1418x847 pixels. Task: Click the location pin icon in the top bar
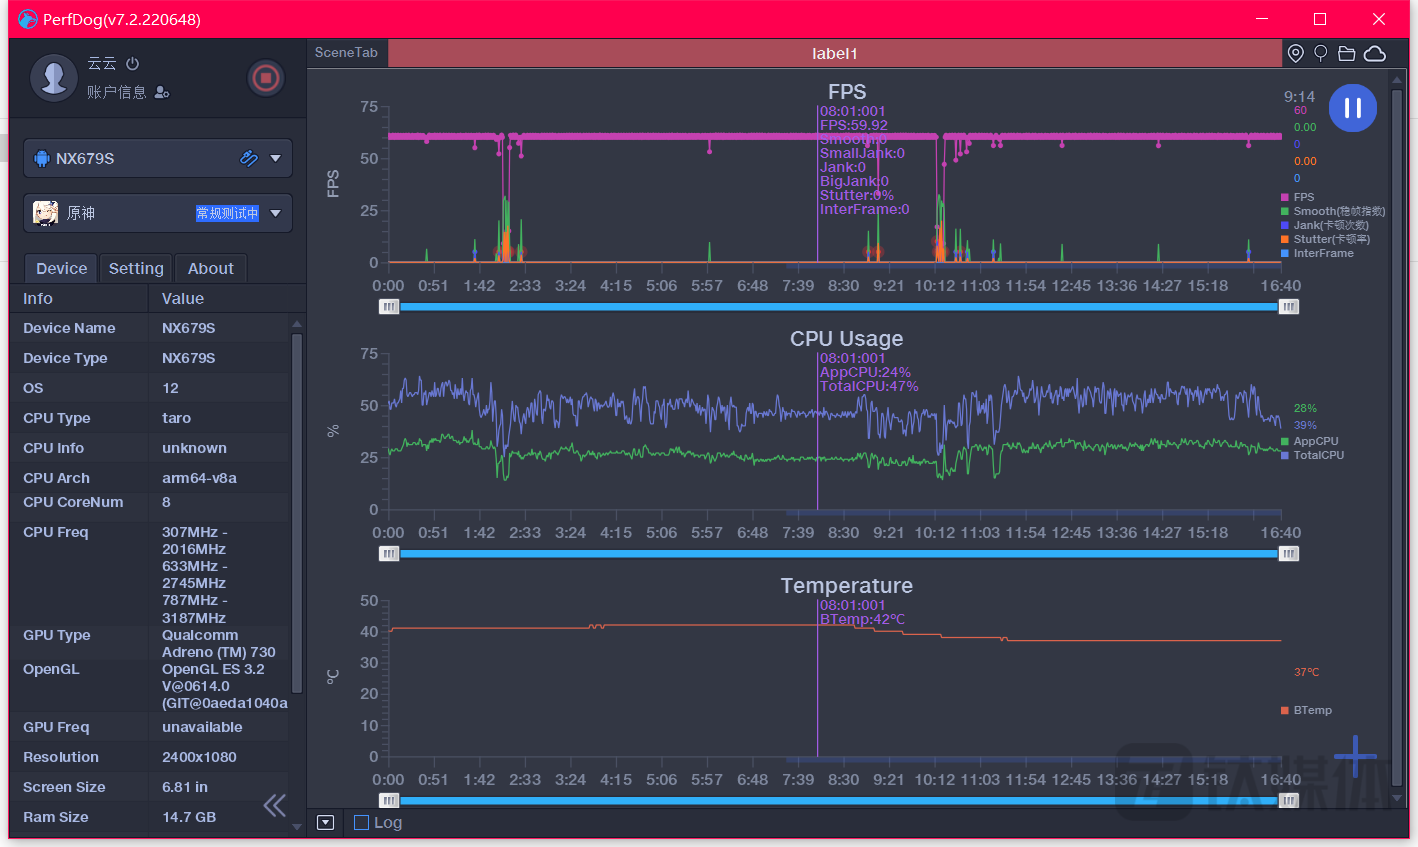[x=1295, y=53]
